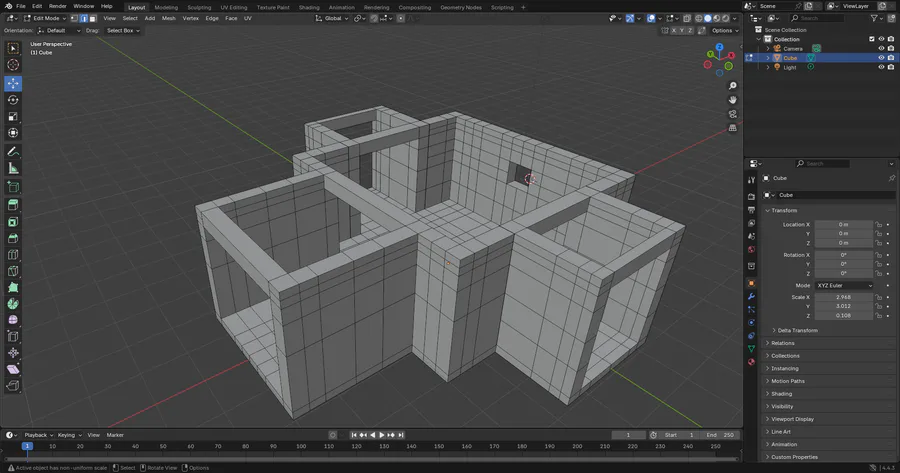The height and width of the screenshot is (473, 900).
Task: Open the Default orientation dropdown
Action: point(59,30)
